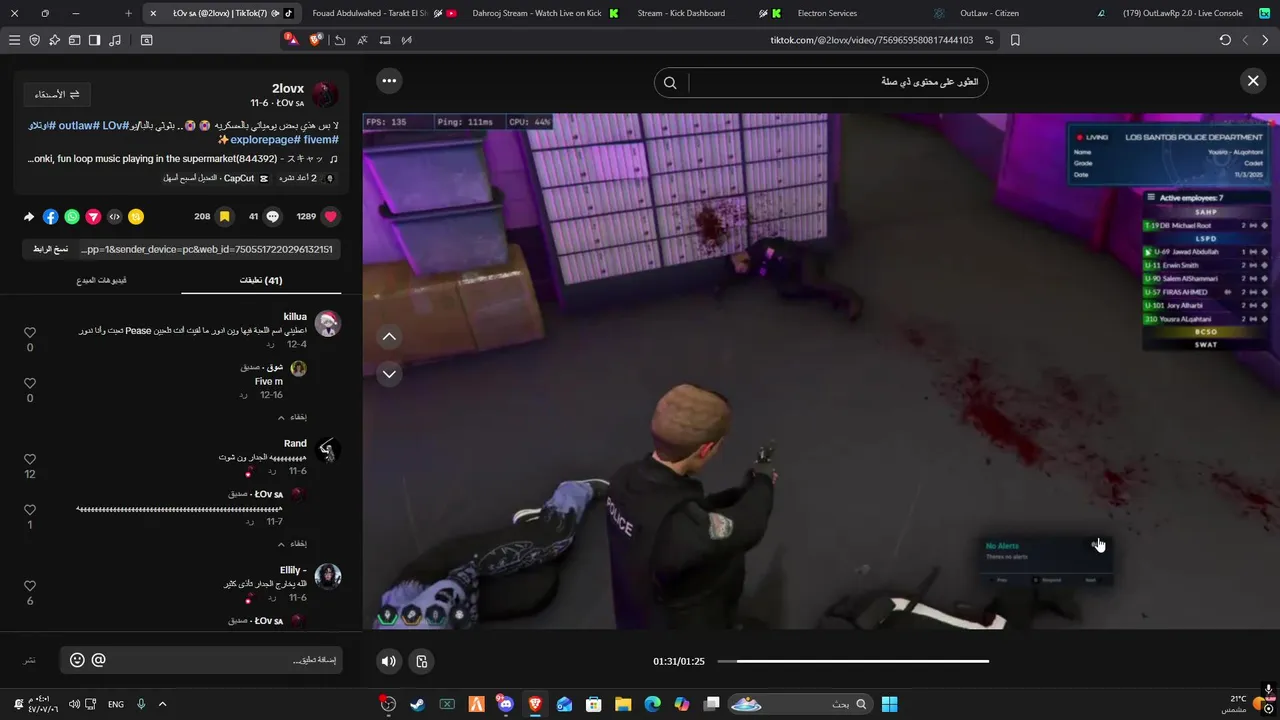Click the yellow repost icon
Viewport: 1280px width, 720px height.
tap(136, 217)
